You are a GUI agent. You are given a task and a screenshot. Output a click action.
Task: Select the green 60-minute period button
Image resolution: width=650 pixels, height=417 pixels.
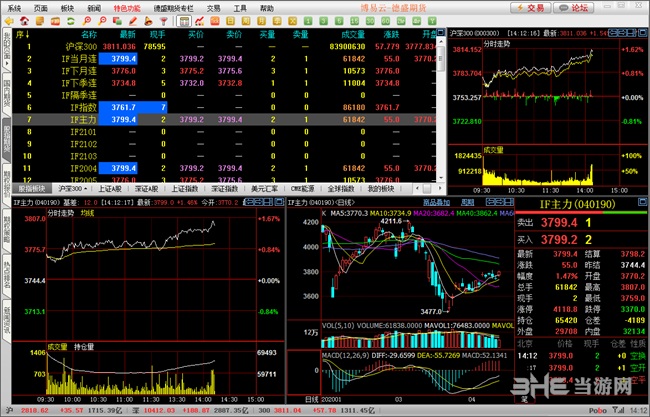point(386,21)
